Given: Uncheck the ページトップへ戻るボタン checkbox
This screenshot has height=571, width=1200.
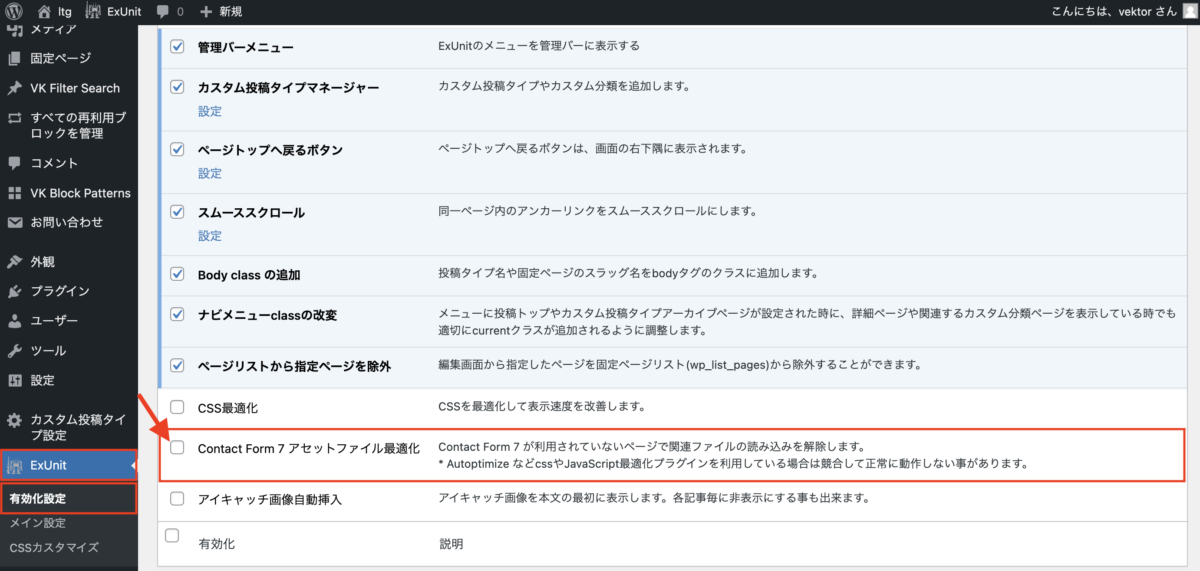Looking at the screenshot, I should (x=178, y=150).
